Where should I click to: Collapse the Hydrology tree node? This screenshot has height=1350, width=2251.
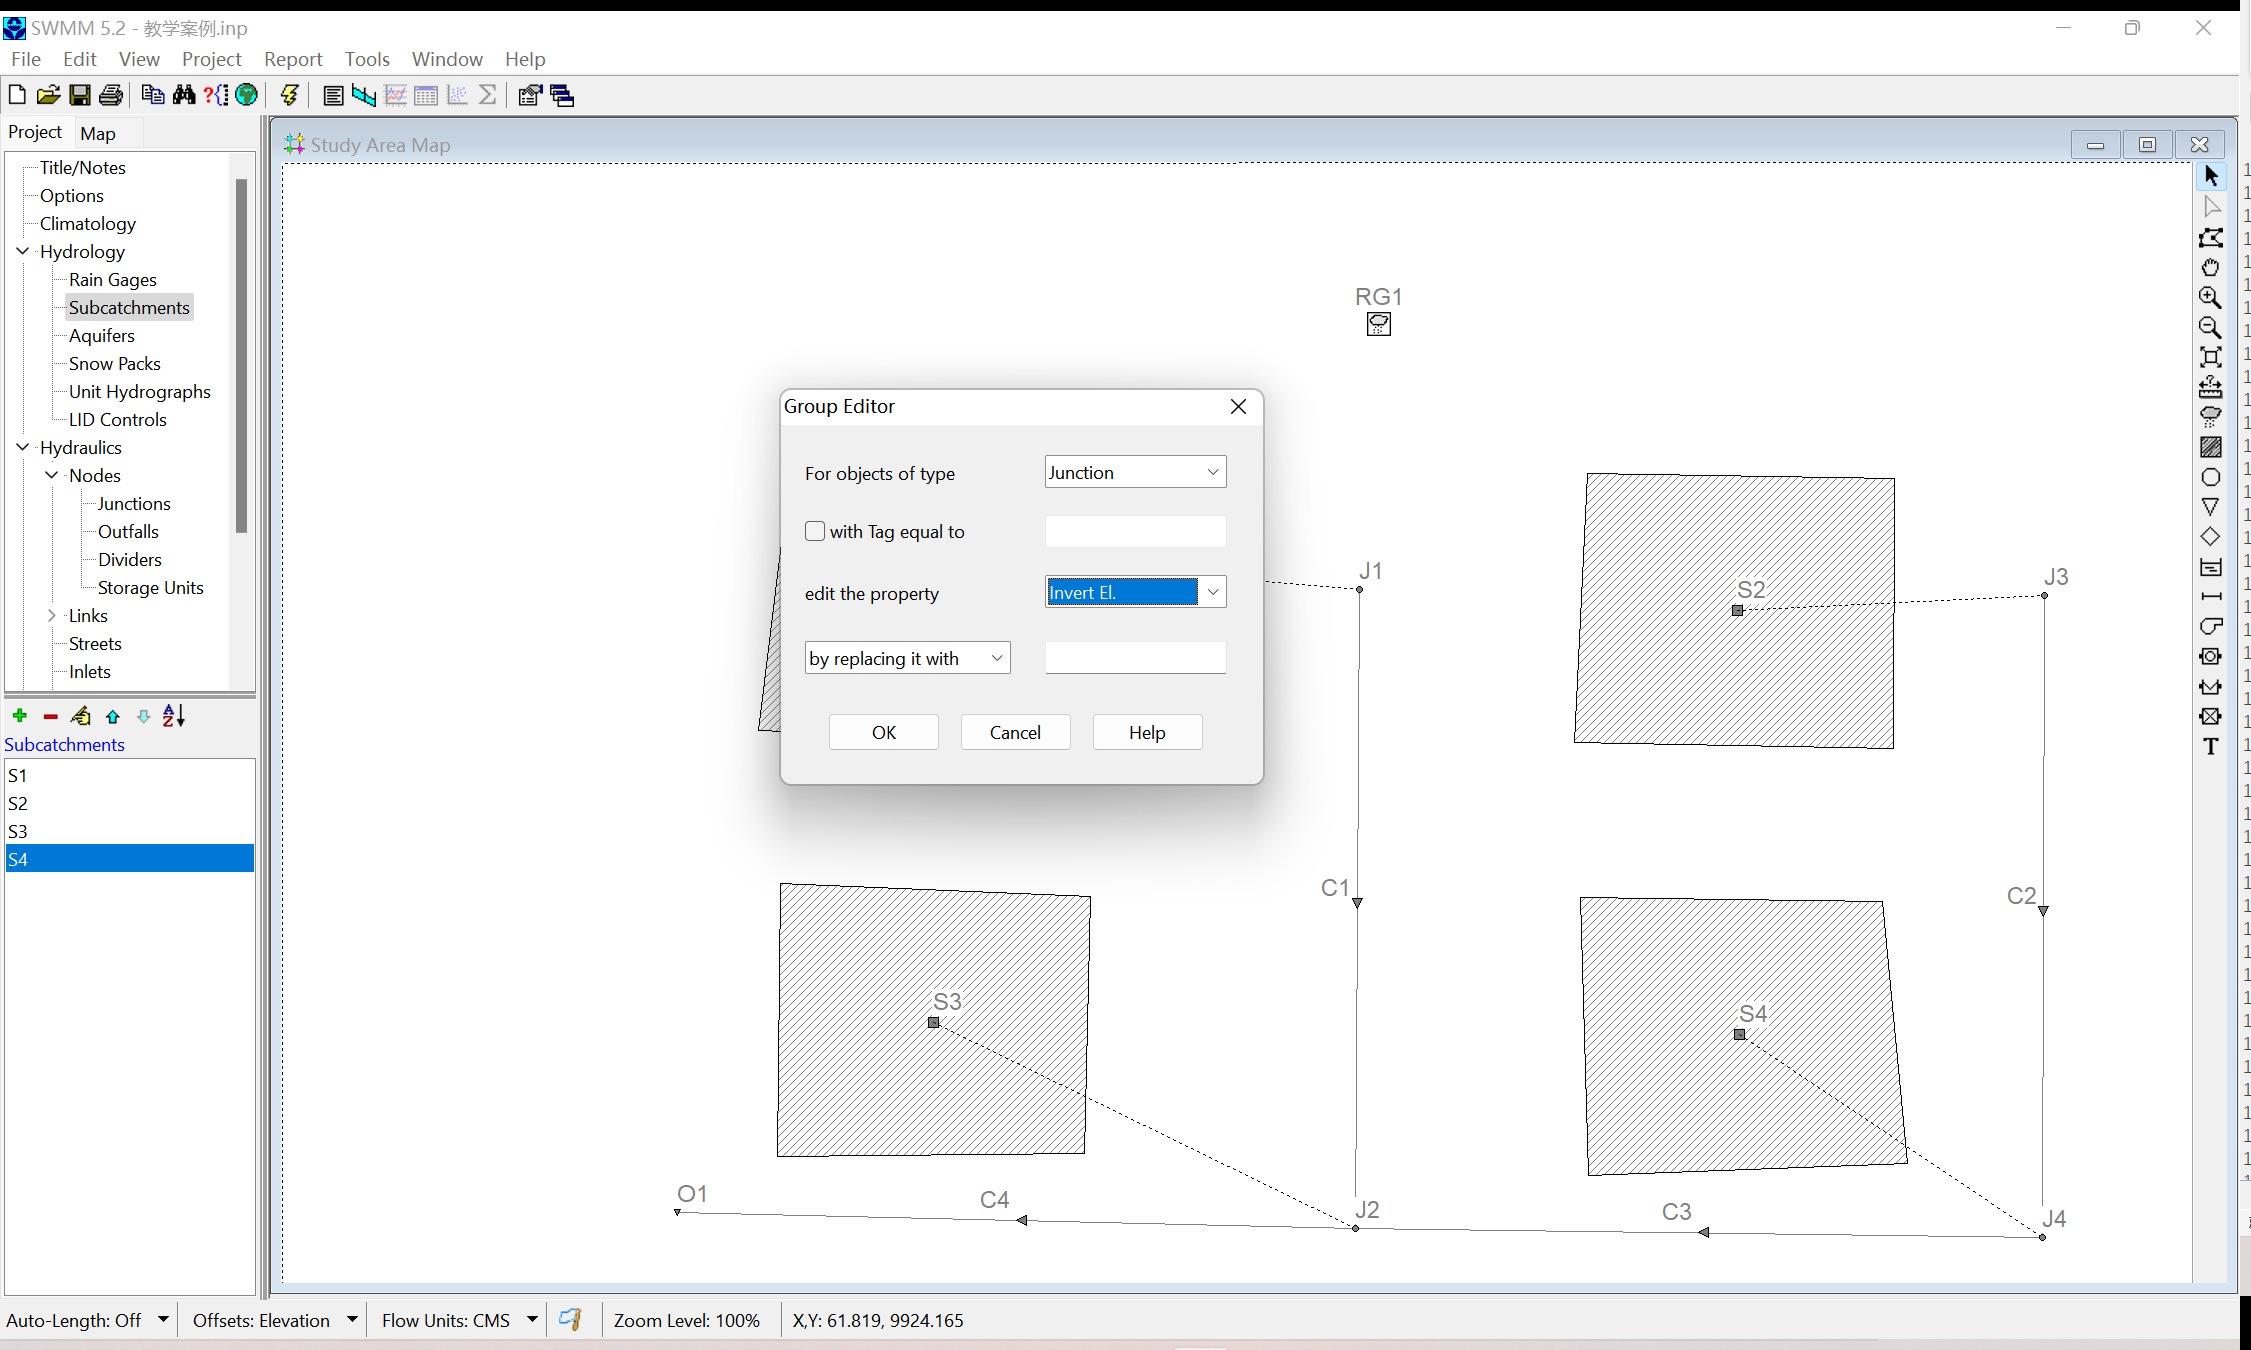click(x=22, y=251)
